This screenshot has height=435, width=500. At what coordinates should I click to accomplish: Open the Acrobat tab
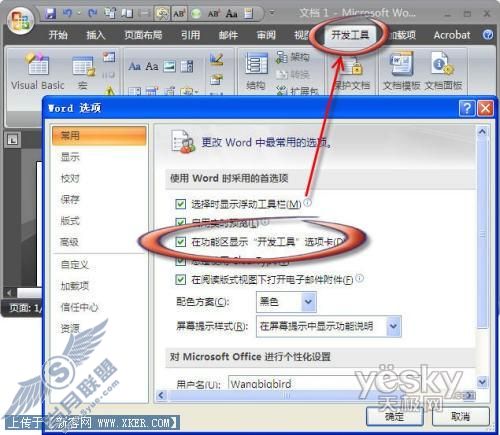(x=452, y=35)
